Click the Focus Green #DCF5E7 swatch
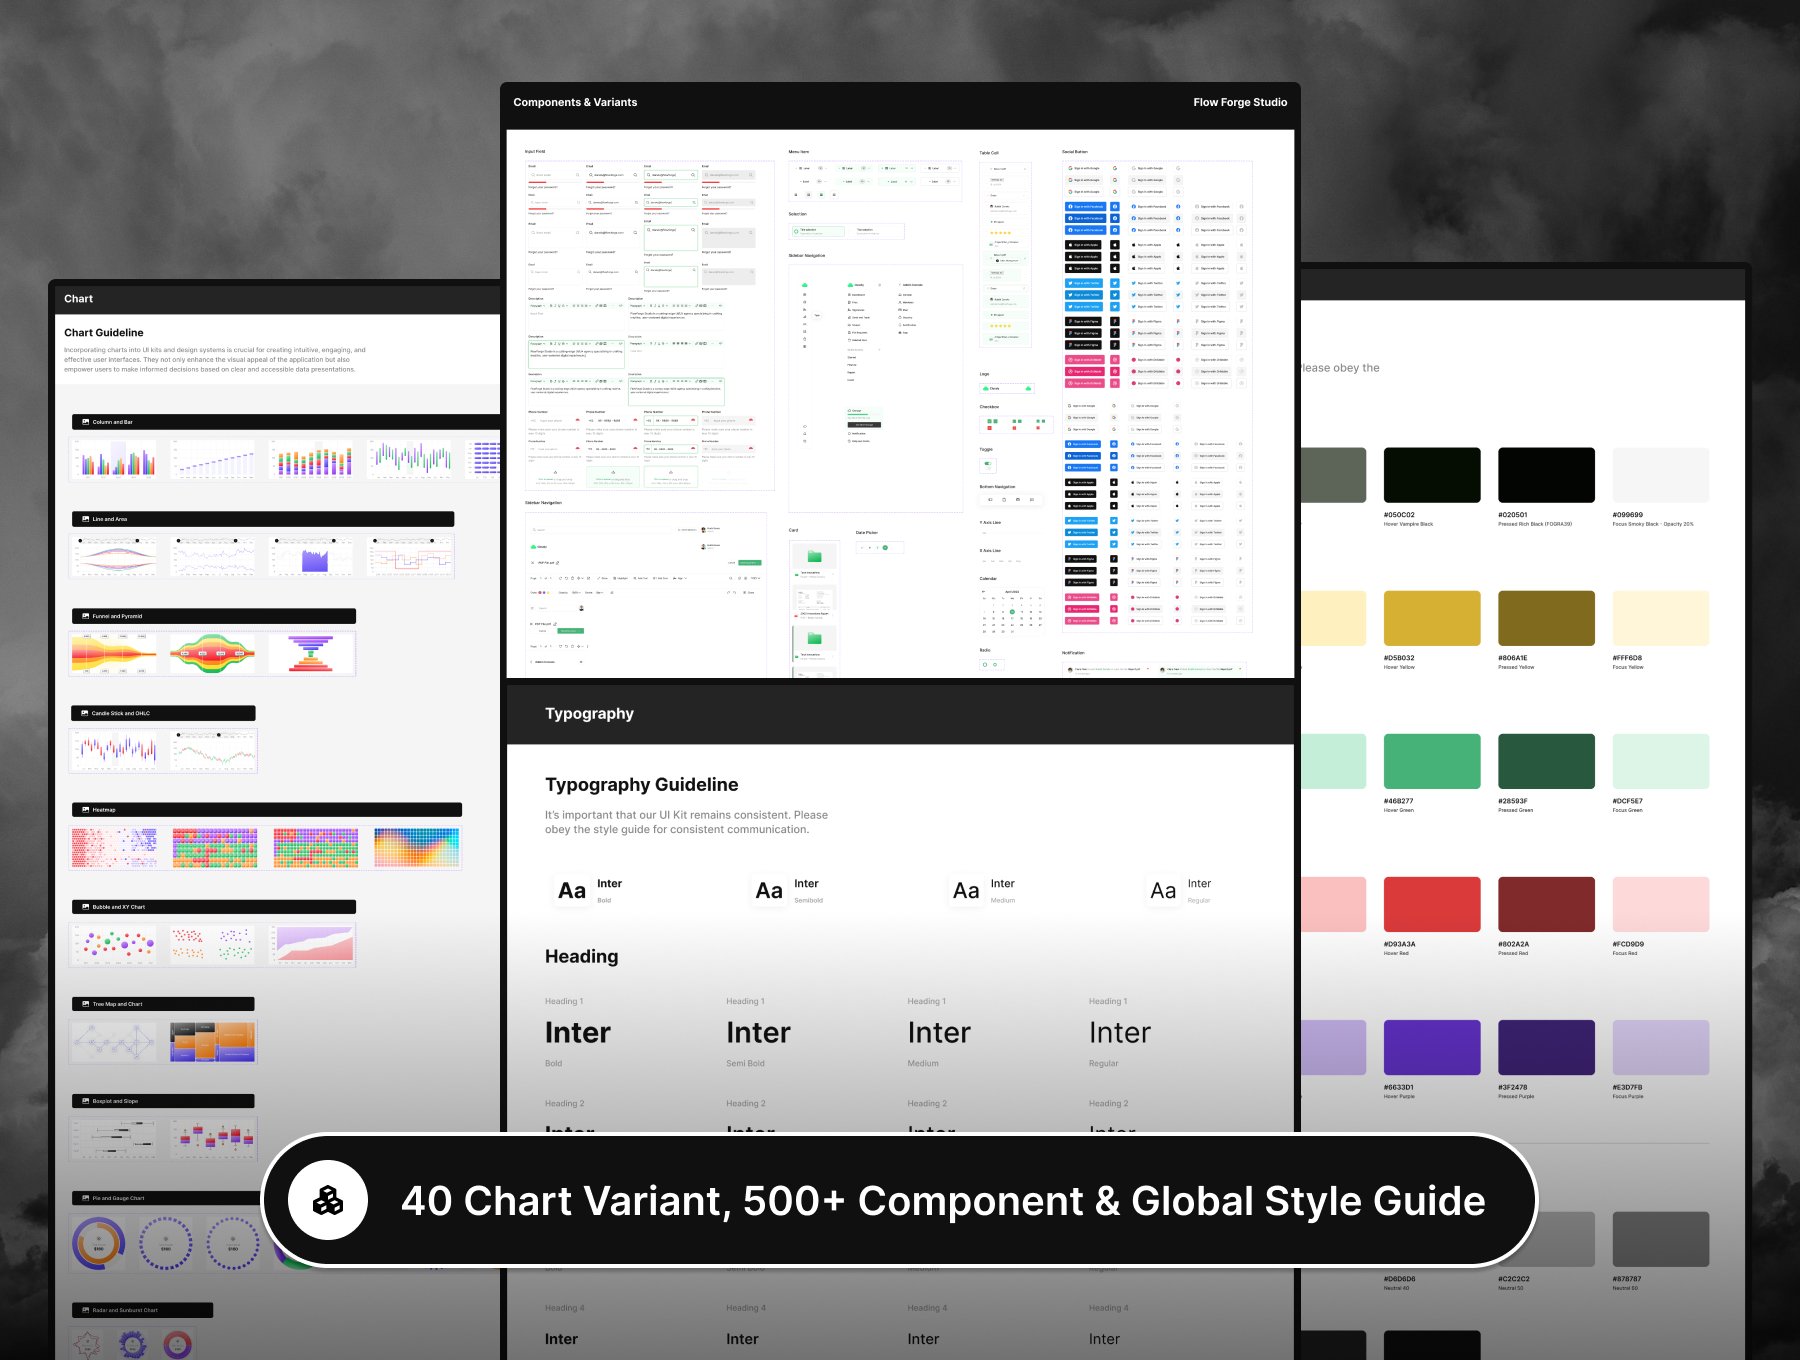This screenshot has height=1360, width=1800. (1660, 761)
